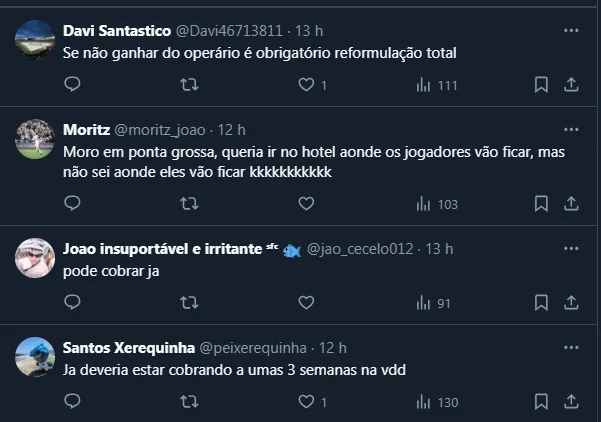Click Joao insuportável e irritante's avatar
The image size is (601, 422).
click(x=35, y=258)
